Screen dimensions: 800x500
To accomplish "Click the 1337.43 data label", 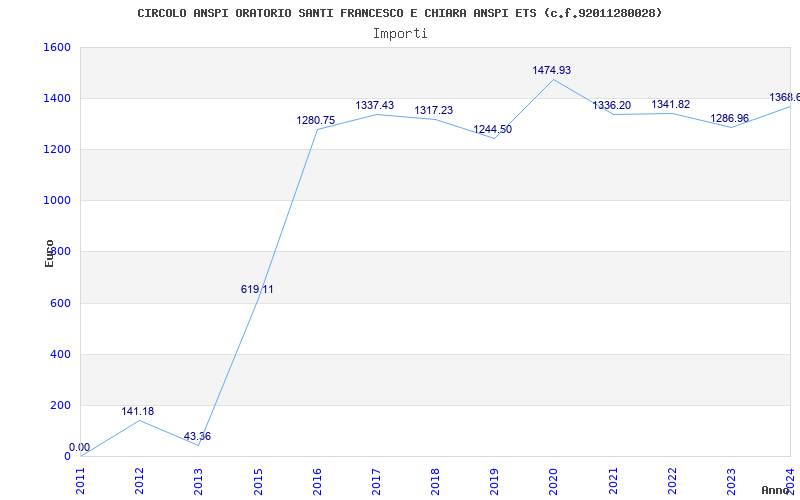I will pos(374,106).
